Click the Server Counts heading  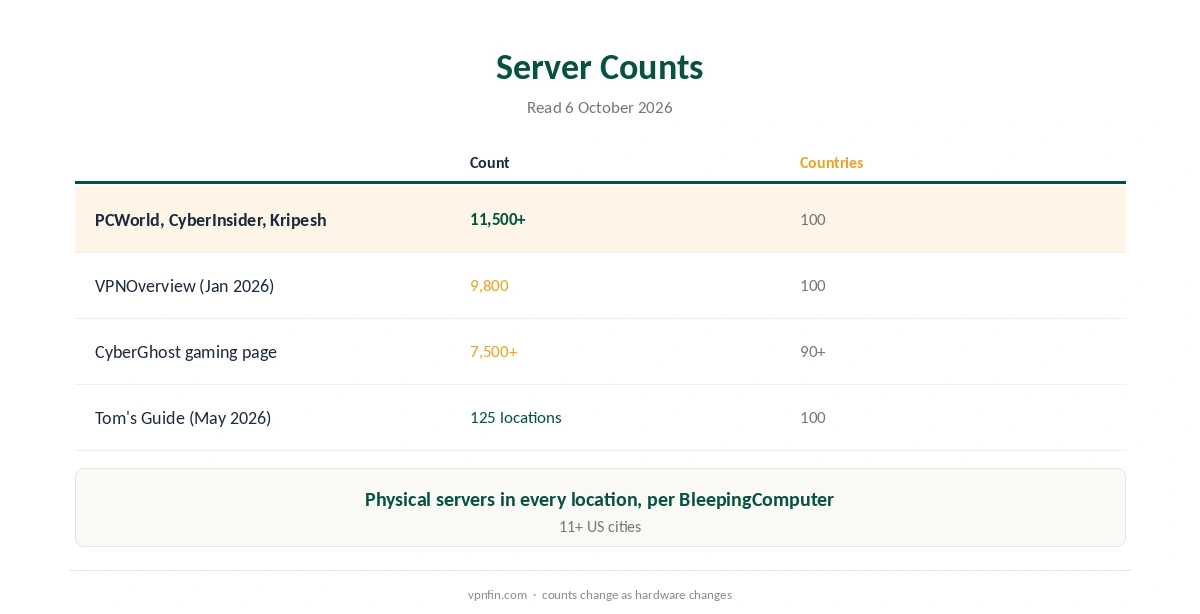click(x=599, y=67)
